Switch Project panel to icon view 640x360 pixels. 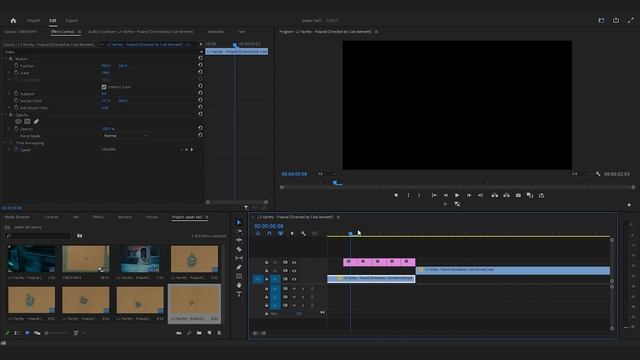pyautogui.click(x=27, y=333)
